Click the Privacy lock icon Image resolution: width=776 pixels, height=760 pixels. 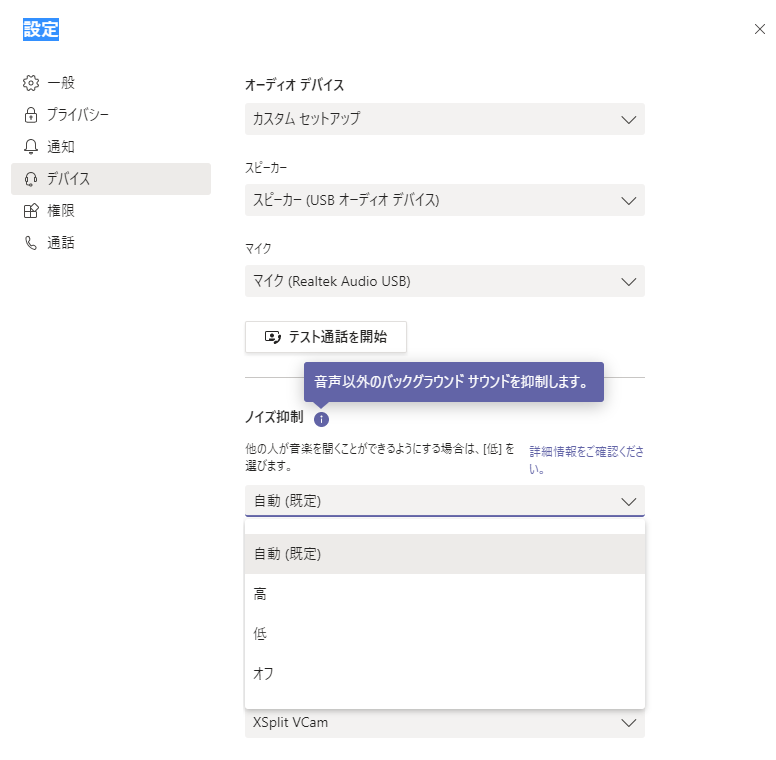(x=31, y=115)
